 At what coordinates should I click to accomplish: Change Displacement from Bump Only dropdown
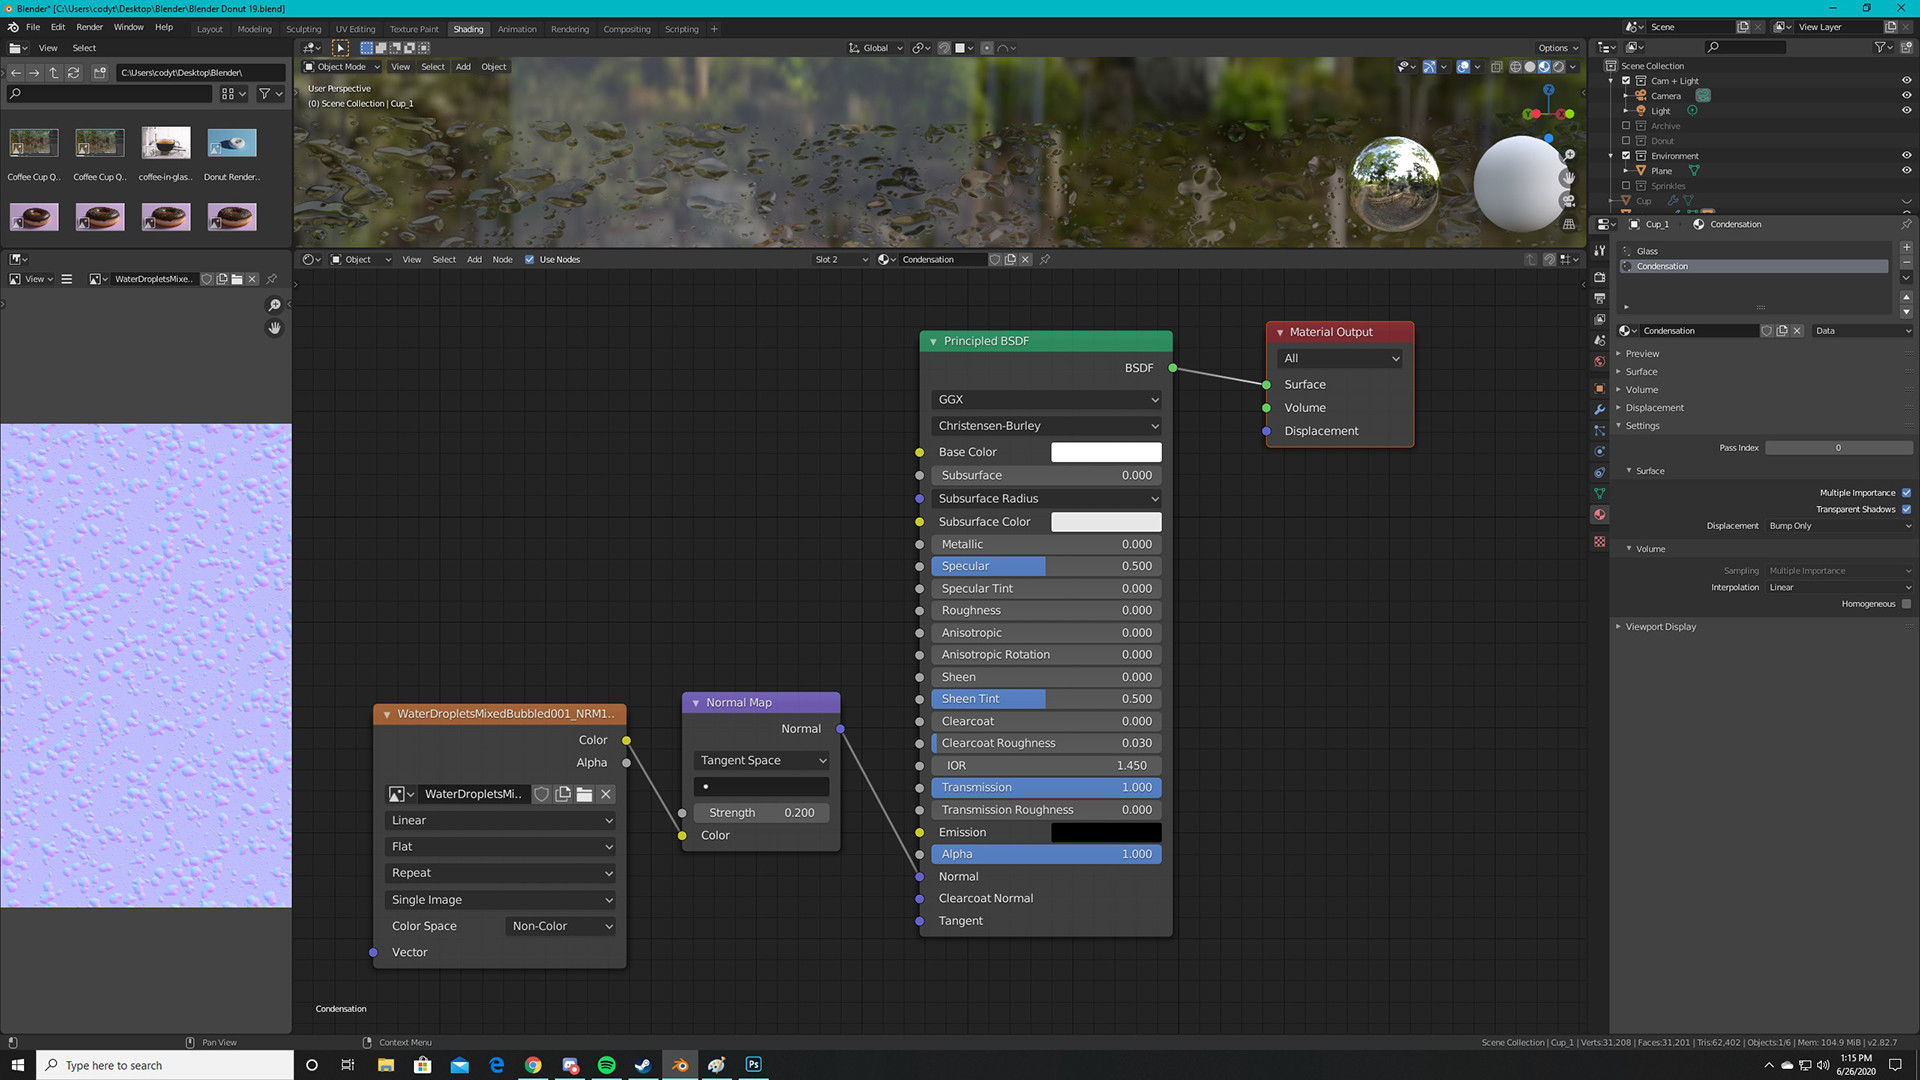(1838, 525)
